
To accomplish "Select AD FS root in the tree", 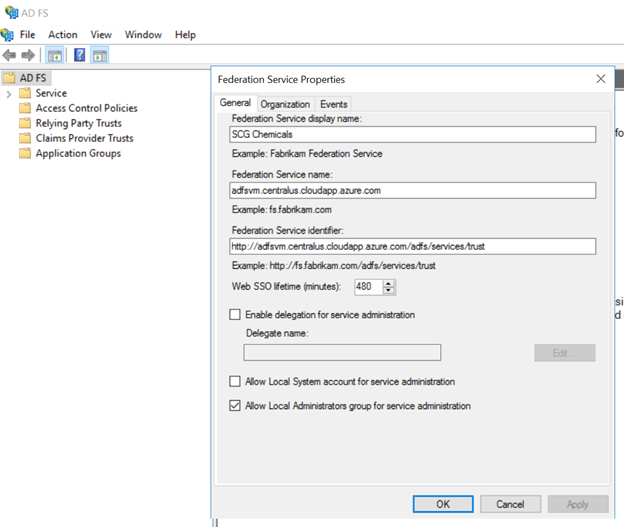I will tap(33, 78).
